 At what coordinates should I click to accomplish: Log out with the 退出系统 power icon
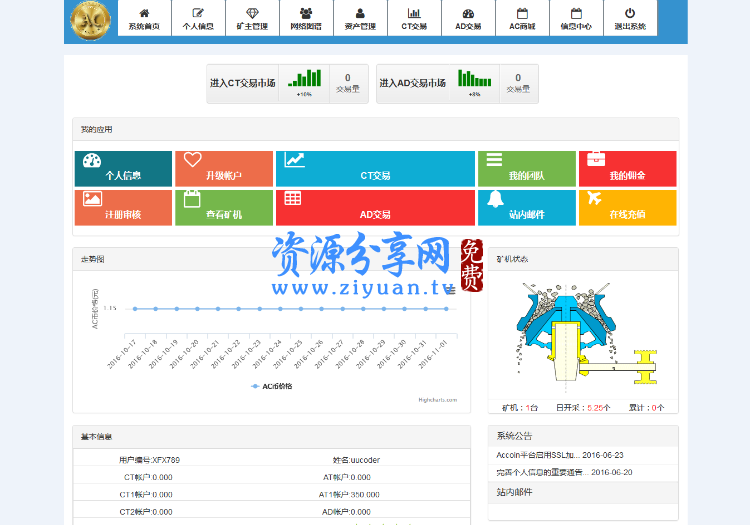click(630, 18)
